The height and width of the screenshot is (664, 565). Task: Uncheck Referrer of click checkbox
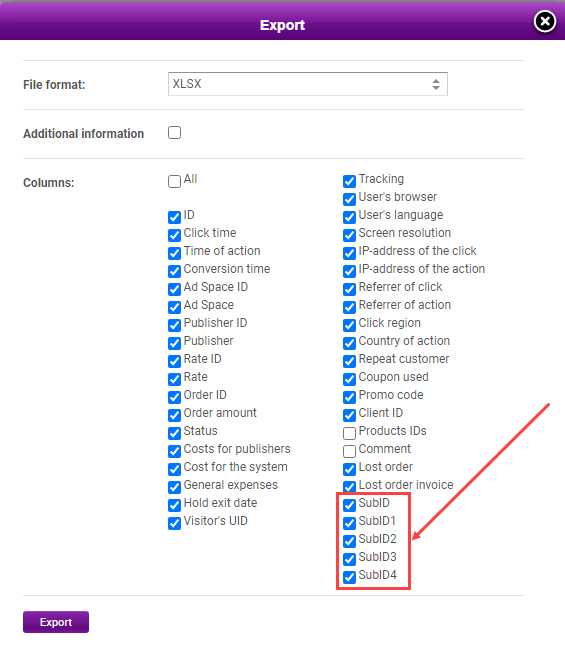click(x=349, y=289)
